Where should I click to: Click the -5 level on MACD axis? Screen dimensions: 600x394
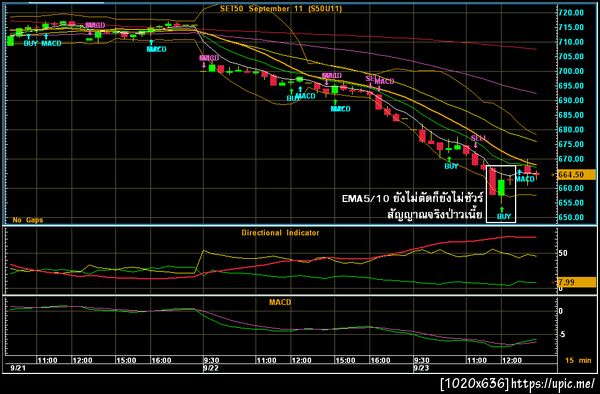(x=562, y=334)
